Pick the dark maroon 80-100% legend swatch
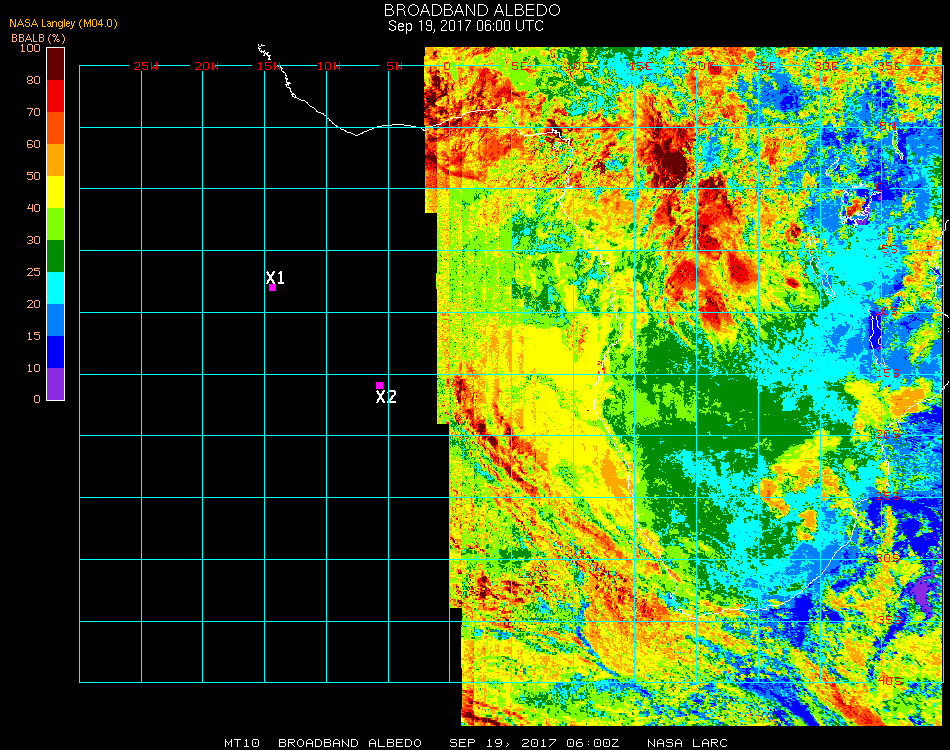This screenshot has width=950, height=750. (56, 63)
